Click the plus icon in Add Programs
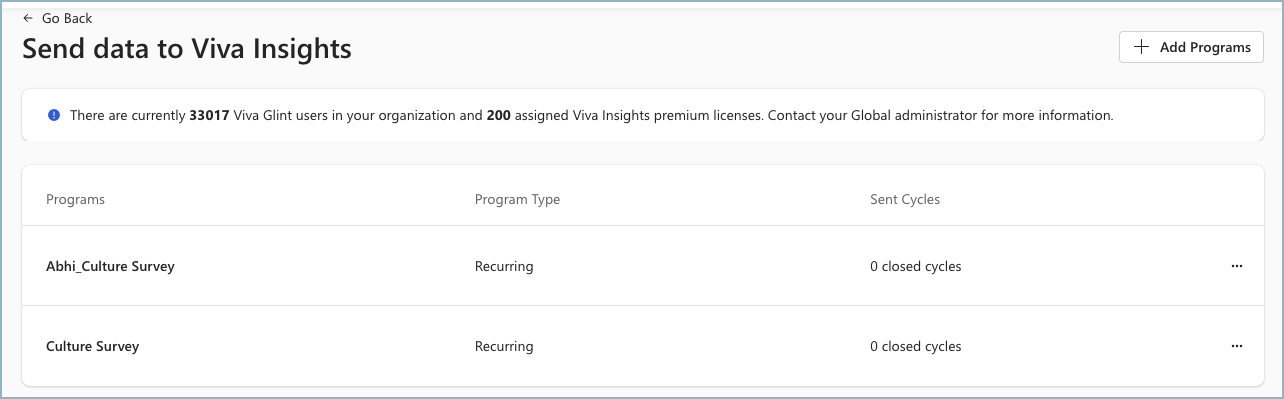1284x399 pixels. tap(1141, 47)
